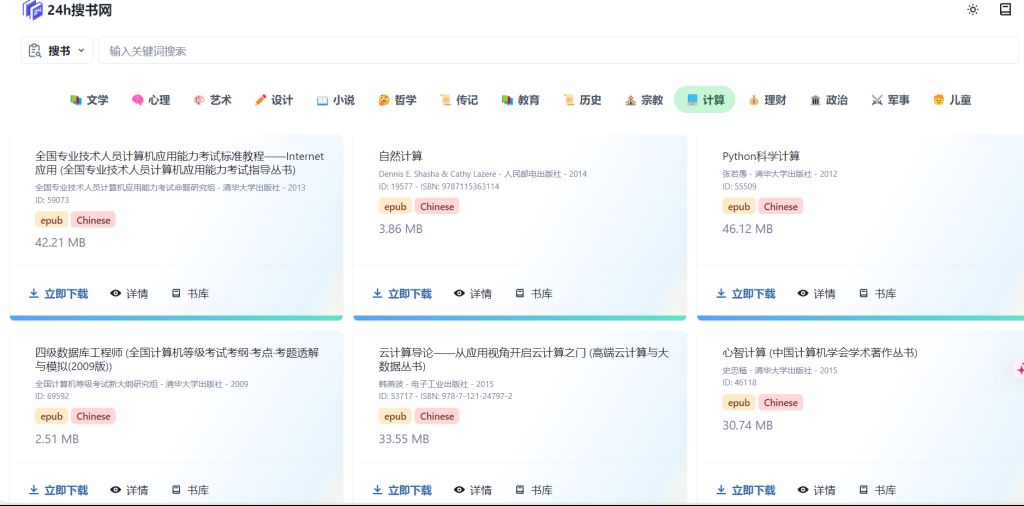Click the 心智计算 book title

820,353
